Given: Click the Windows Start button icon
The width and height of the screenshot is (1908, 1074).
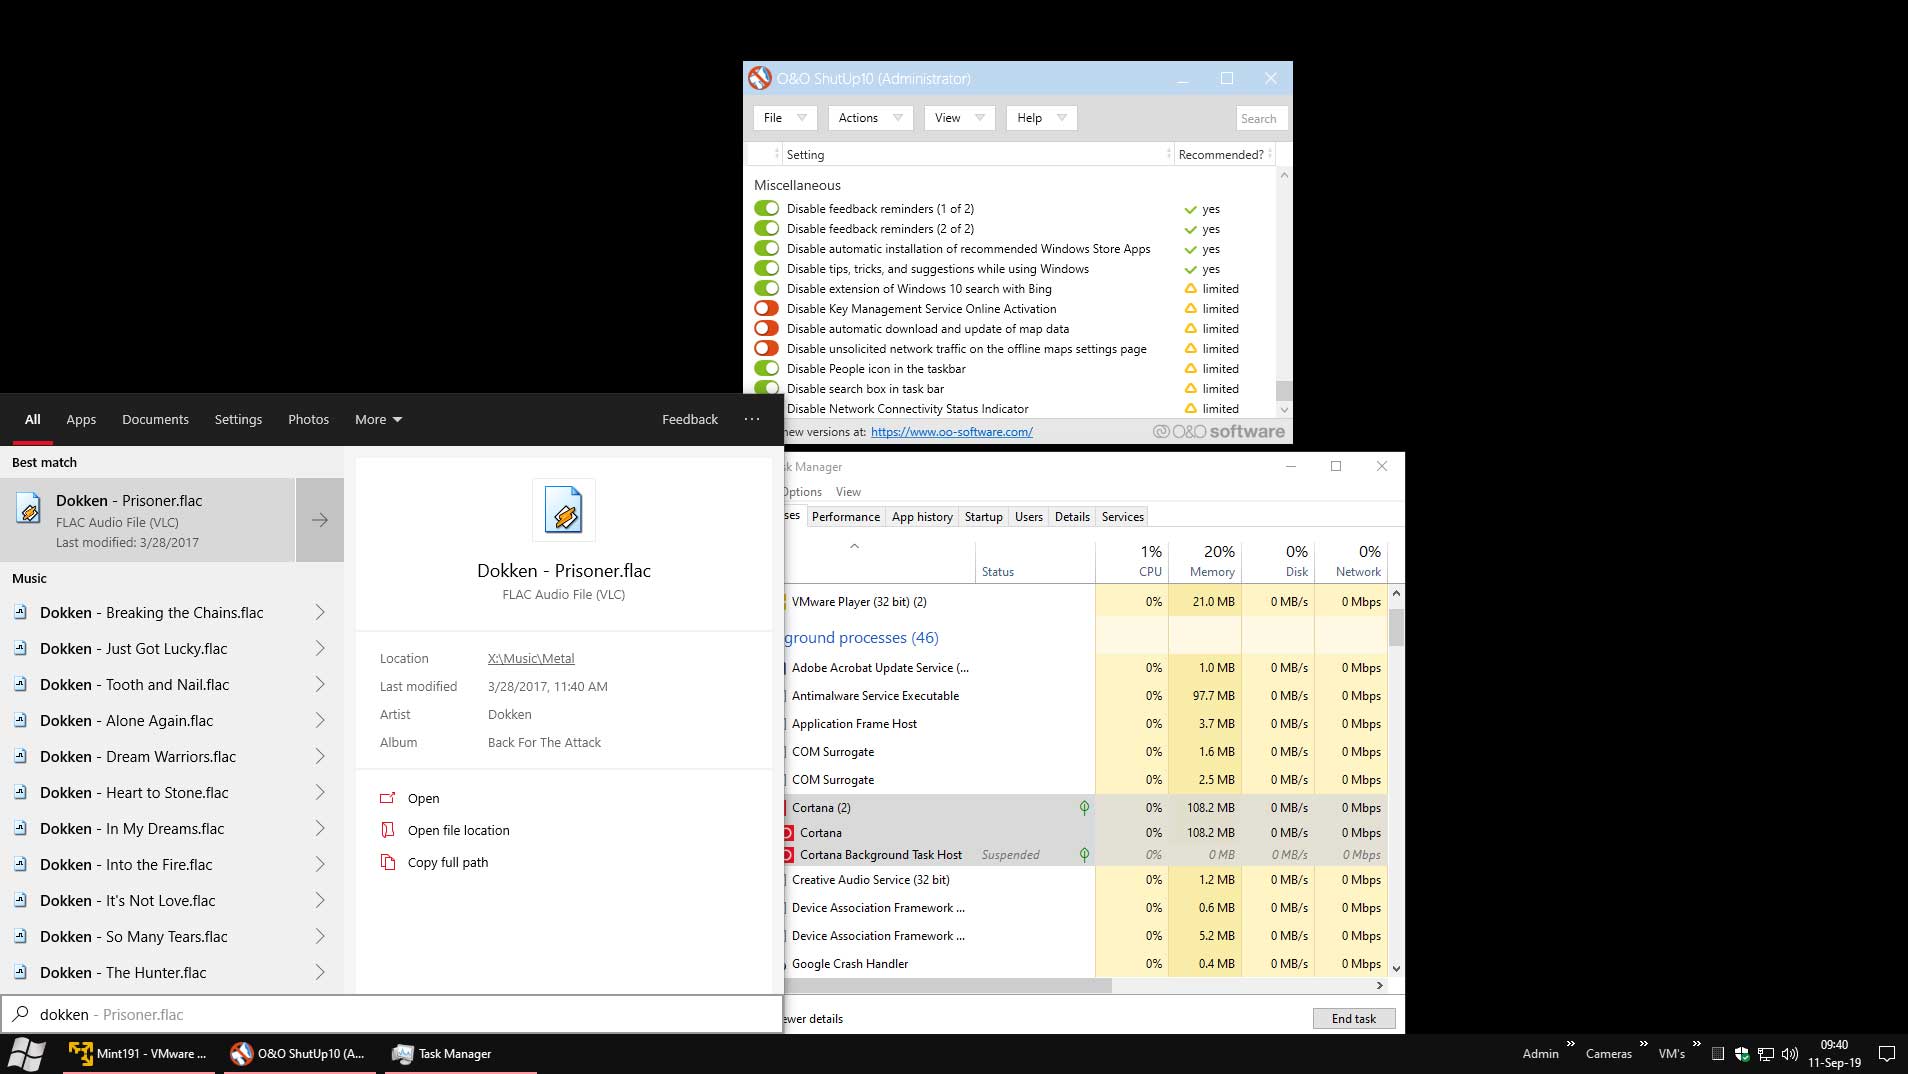Looking at the screenshot, I should [x=27, y=1054].
